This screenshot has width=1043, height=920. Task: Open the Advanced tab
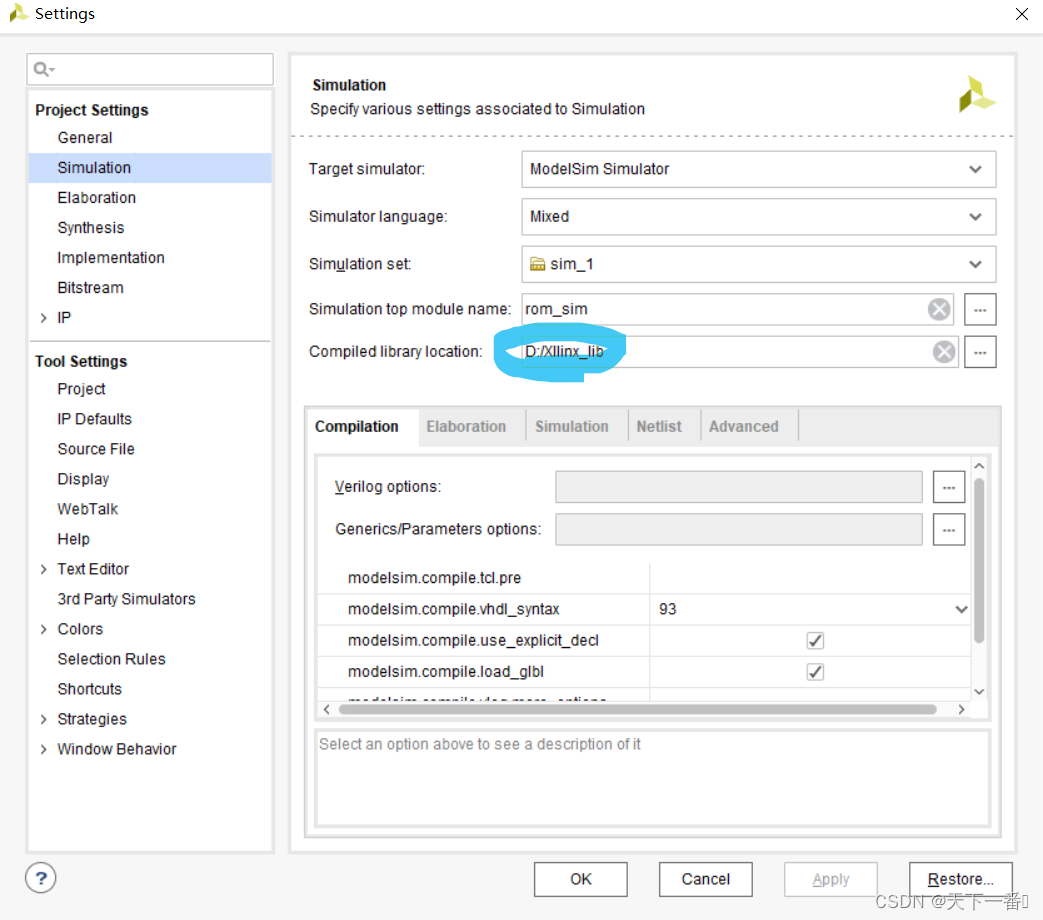[x=742, y=425]
